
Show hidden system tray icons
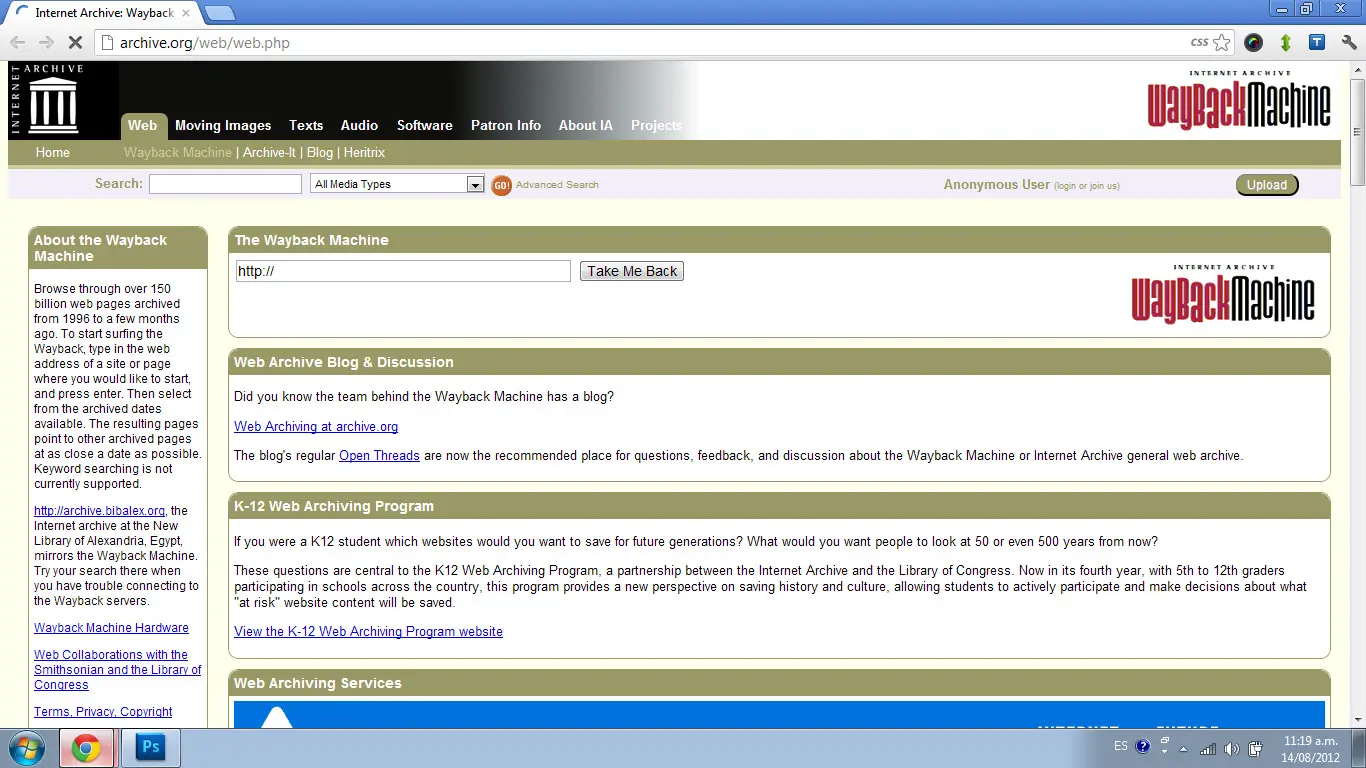point(1184,749)
